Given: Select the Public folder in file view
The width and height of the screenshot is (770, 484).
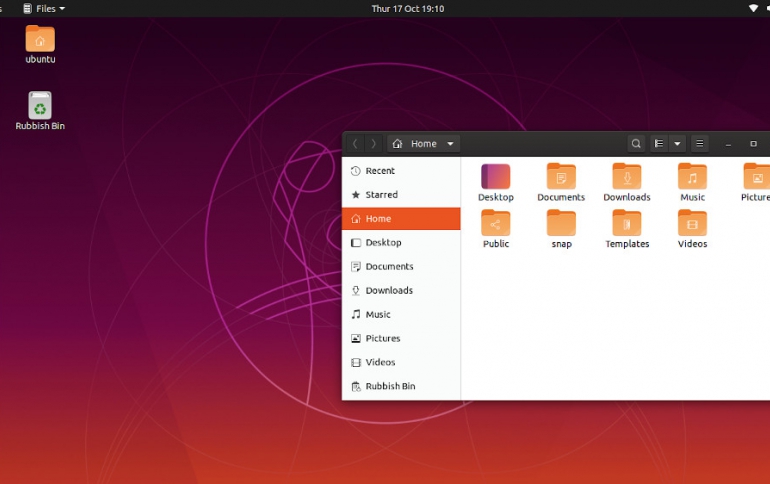Looking at the screenshot, I should pyautogui.click(x=495, y=229).
